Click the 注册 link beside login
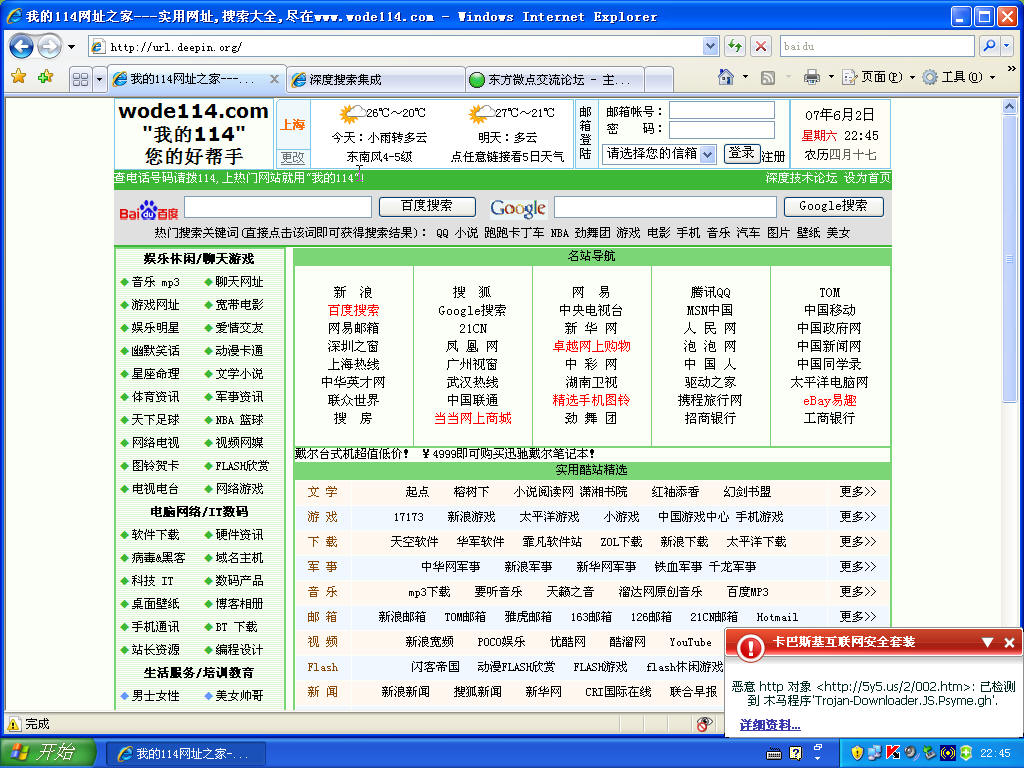The width and height of the screenshot is (1024, 768). pos(773,157)
